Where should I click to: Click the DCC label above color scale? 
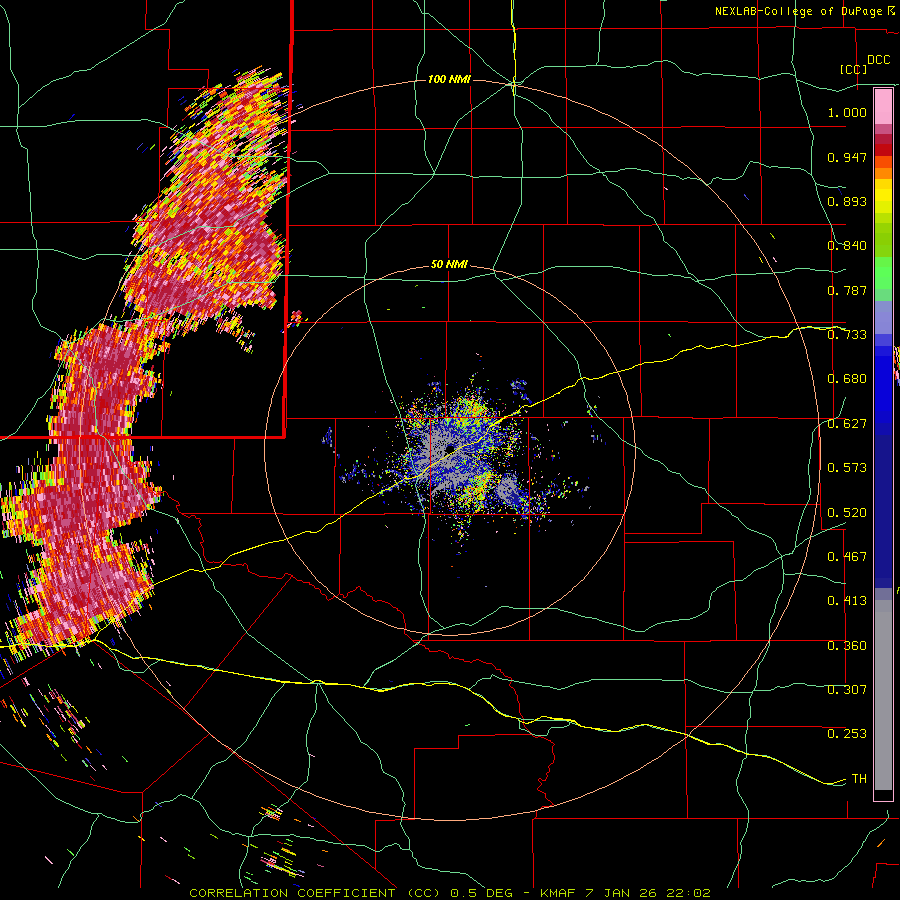(878, 60)
